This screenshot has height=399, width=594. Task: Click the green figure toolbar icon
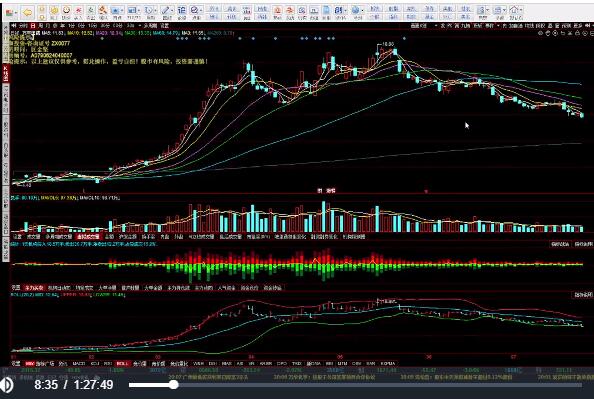91,10
